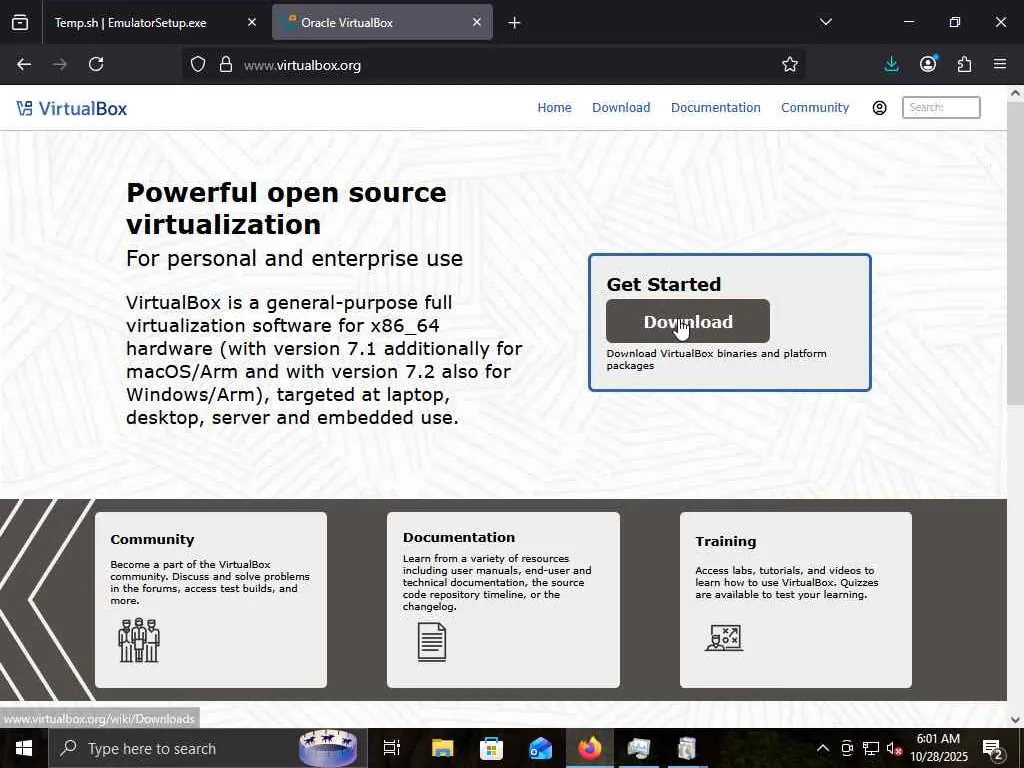1024x768 pixels.
Task: Open Microsoft Store from the taskbar
Action: coord(491,748)
